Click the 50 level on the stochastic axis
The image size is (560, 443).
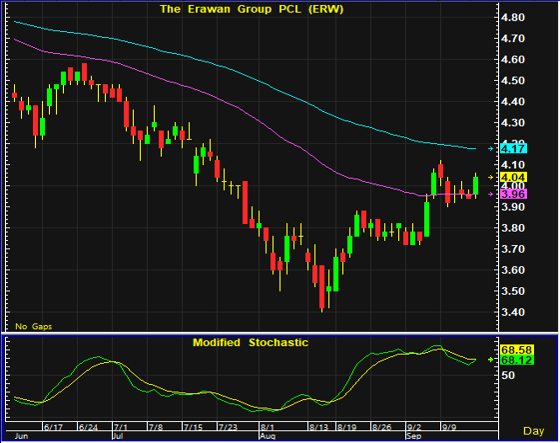pyautogui.click(x=508, y=375)
